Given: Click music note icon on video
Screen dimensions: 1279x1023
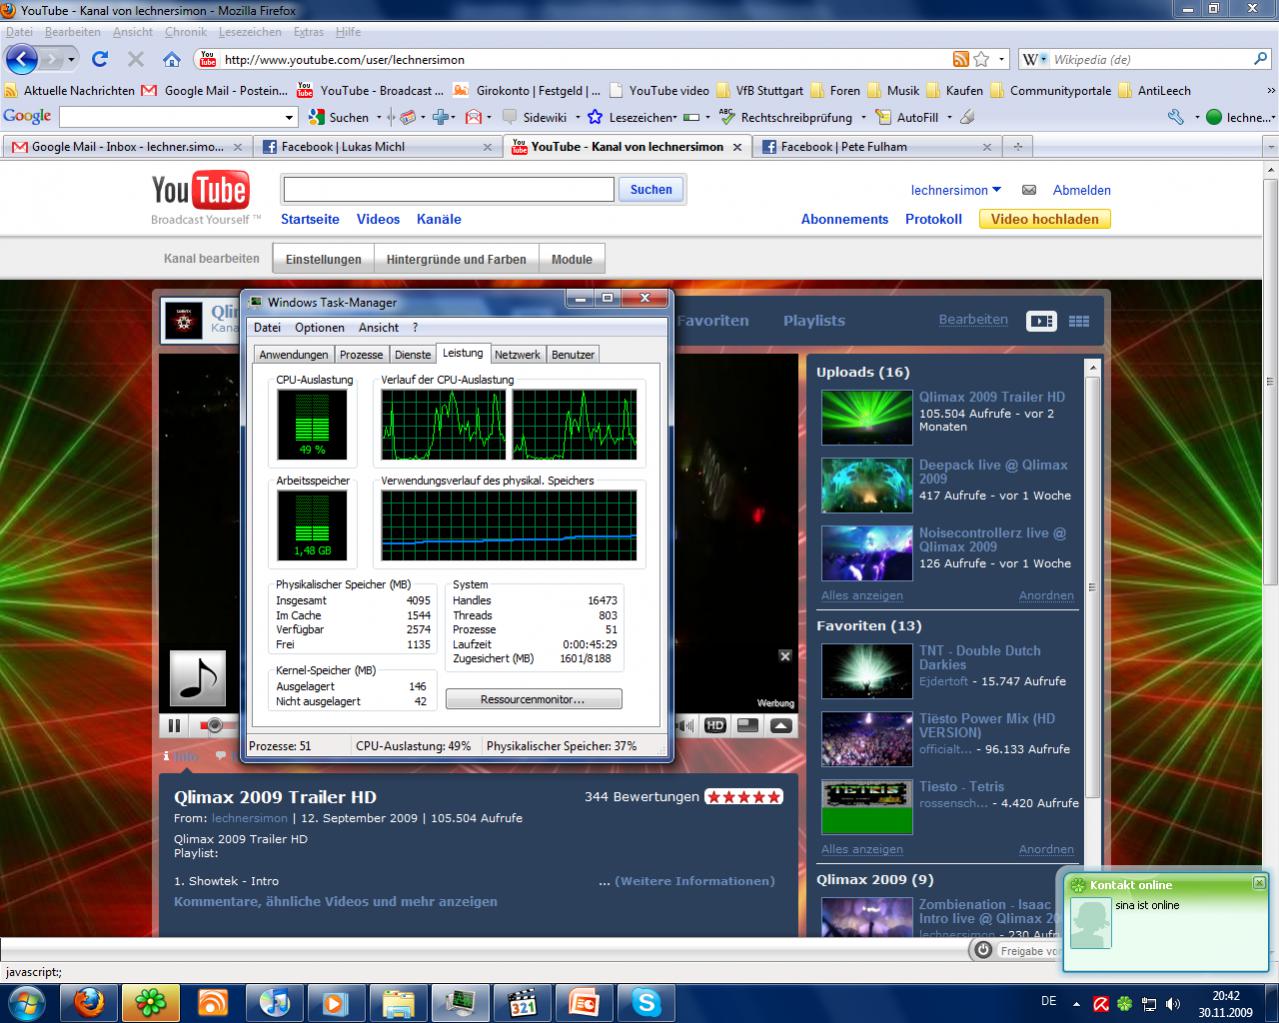Looking at the screenshot, I should 198,678.
